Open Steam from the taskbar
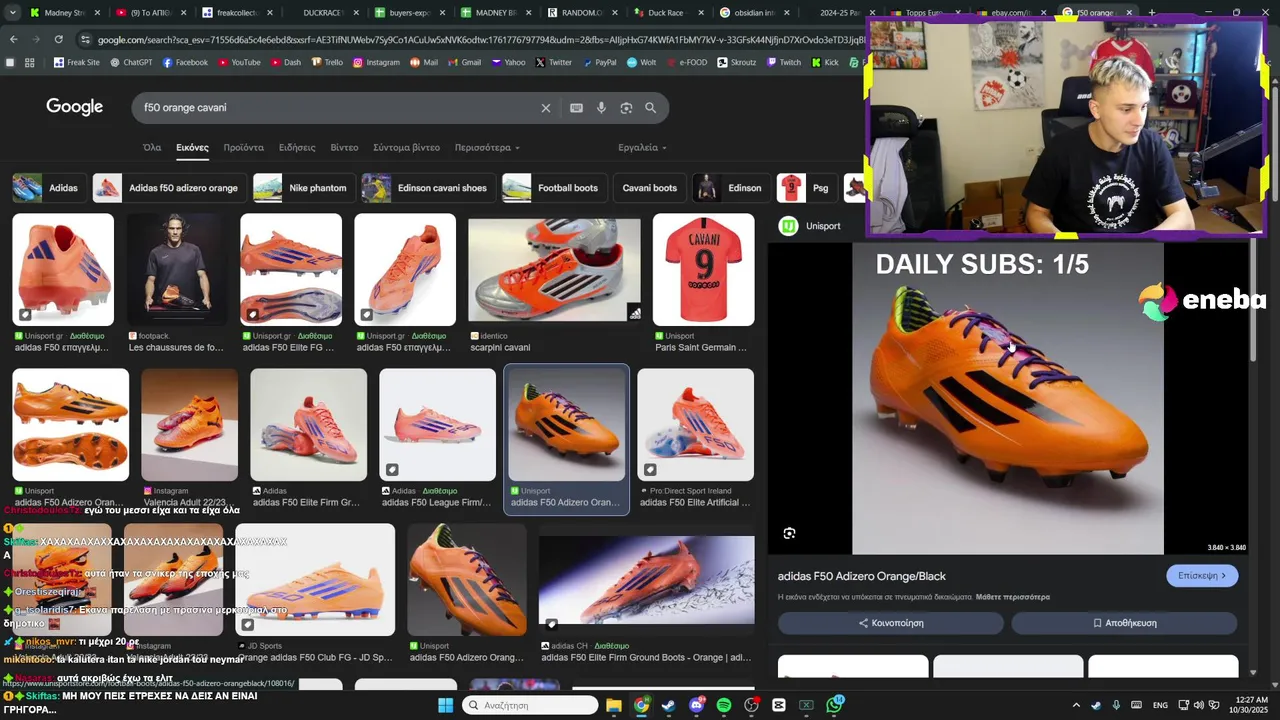 point(669,705)
